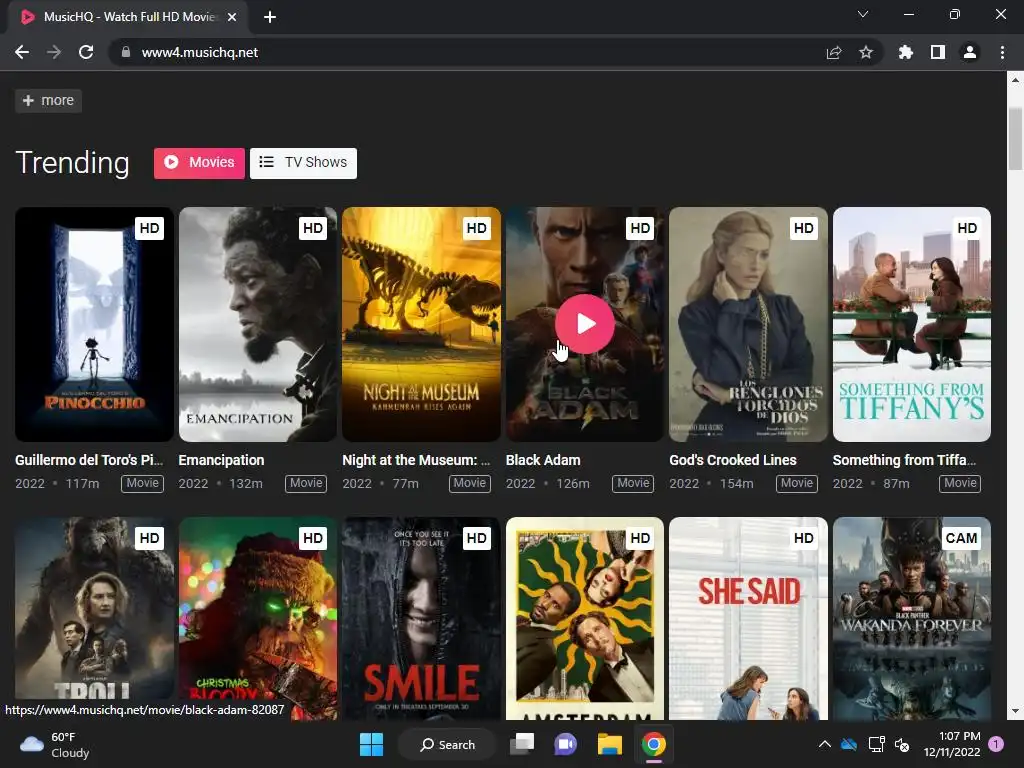1024x768 pixels.
Task: Open the Pinocchio movie poster
Action: 95,325
